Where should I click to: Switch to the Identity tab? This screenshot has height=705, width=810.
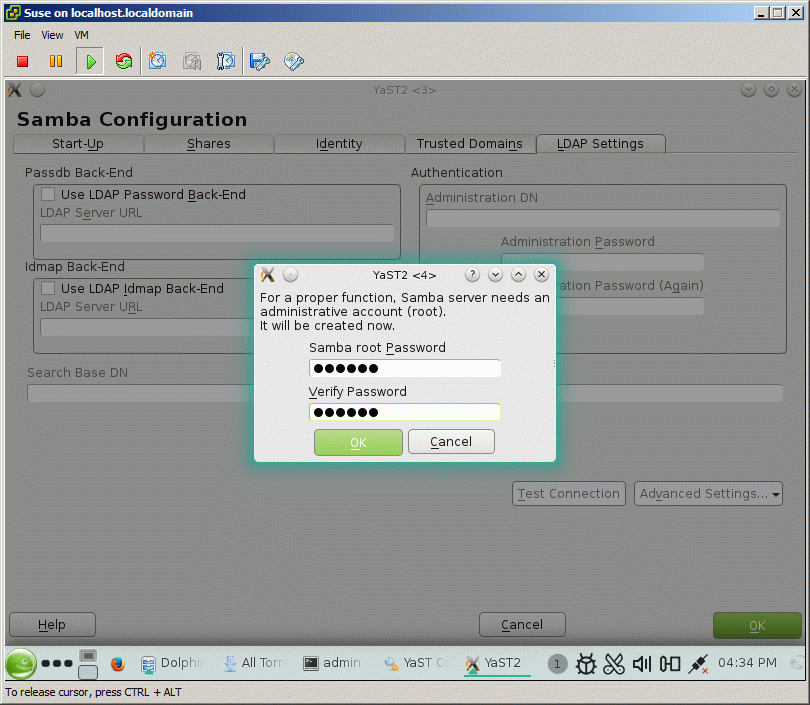click(x=339, y=144)
